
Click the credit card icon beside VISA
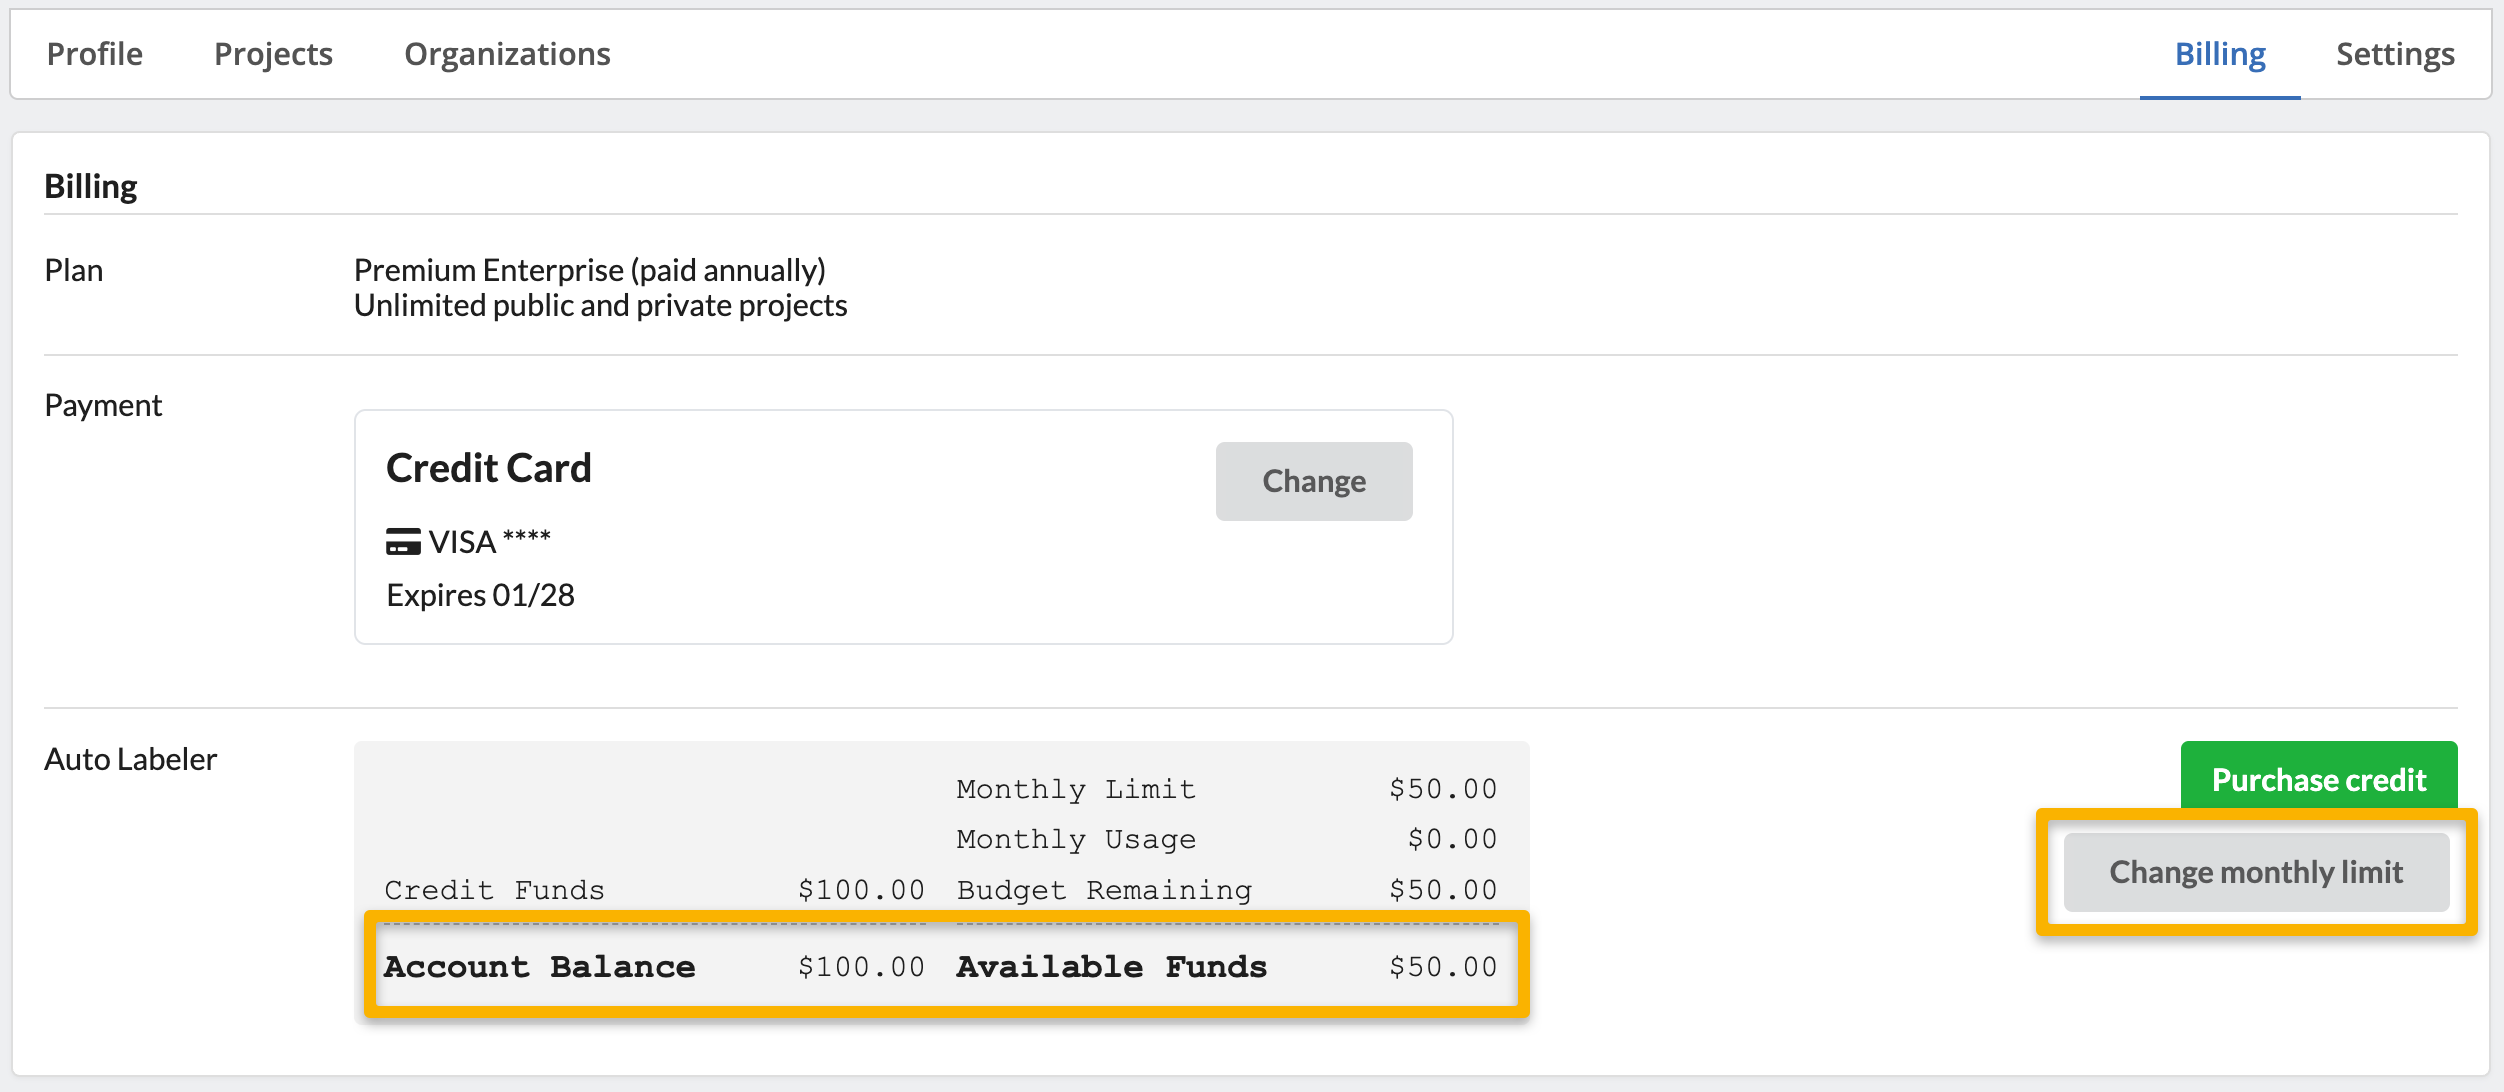point(403,542)
